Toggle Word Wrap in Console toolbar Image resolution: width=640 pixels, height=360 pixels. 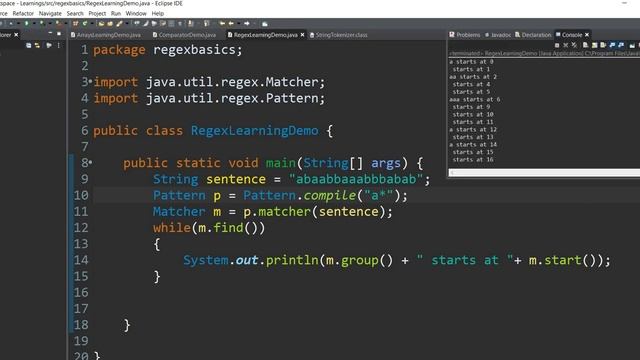coord(603,45)
